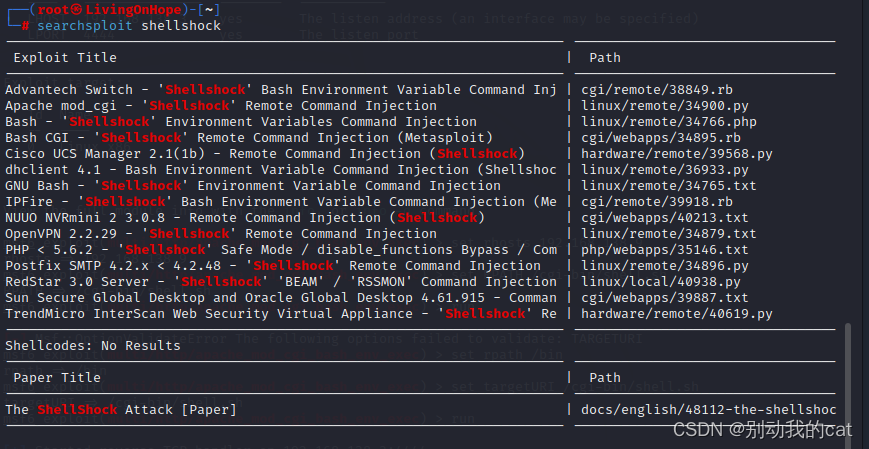
Task: Click path linux/remote/34896.py
Action: [x=664, y=266]
